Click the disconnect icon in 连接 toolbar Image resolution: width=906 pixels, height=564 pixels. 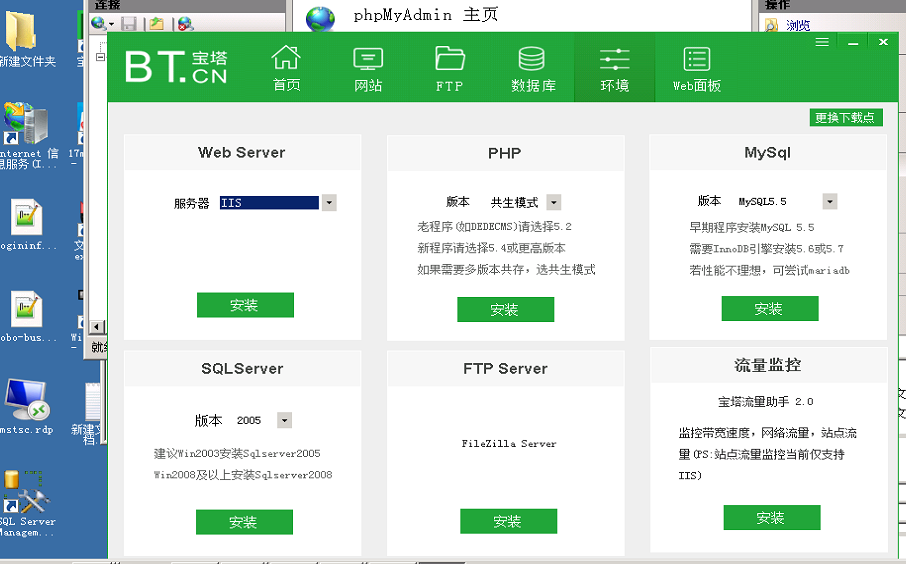coord(185,24)
